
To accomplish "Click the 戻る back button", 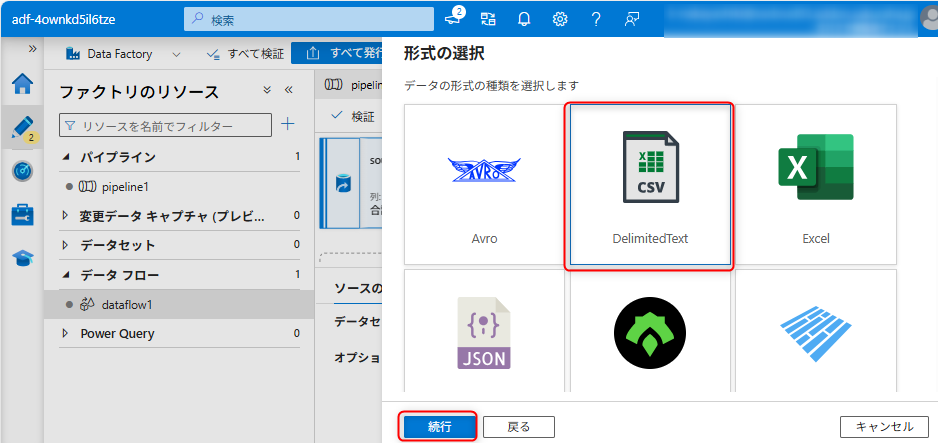I will [519, 427].
